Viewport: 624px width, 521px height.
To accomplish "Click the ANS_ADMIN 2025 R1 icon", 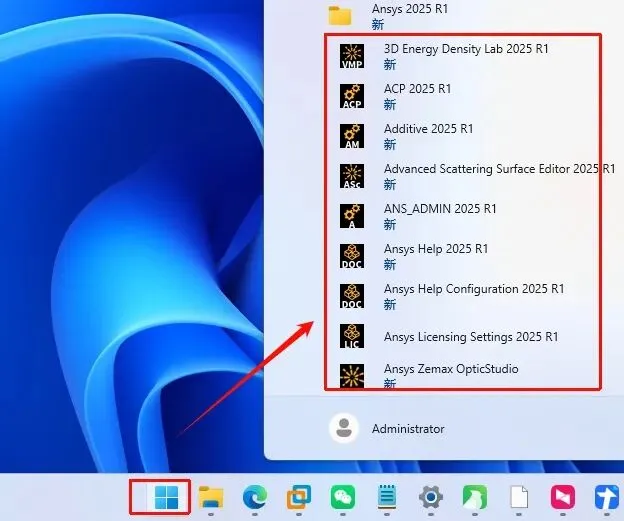I will (352, 216).
